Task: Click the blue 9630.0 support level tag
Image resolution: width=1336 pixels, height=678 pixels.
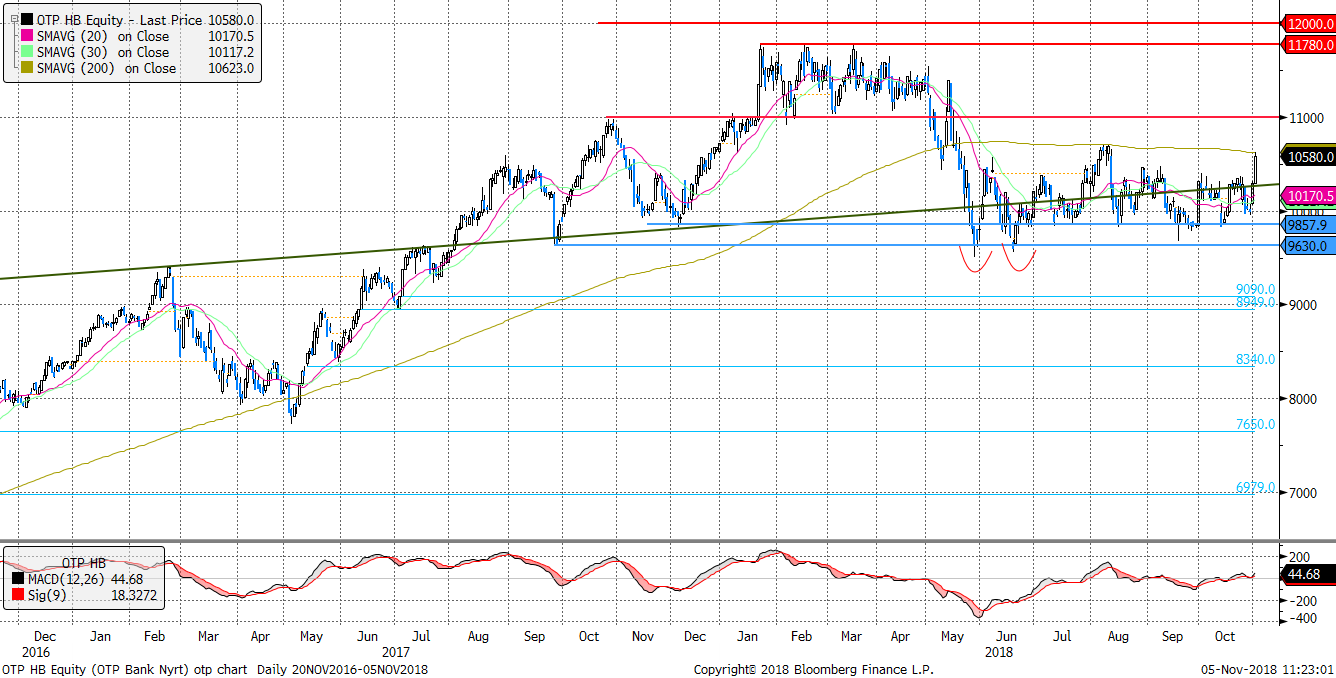Action: [x=1308, y=245]
